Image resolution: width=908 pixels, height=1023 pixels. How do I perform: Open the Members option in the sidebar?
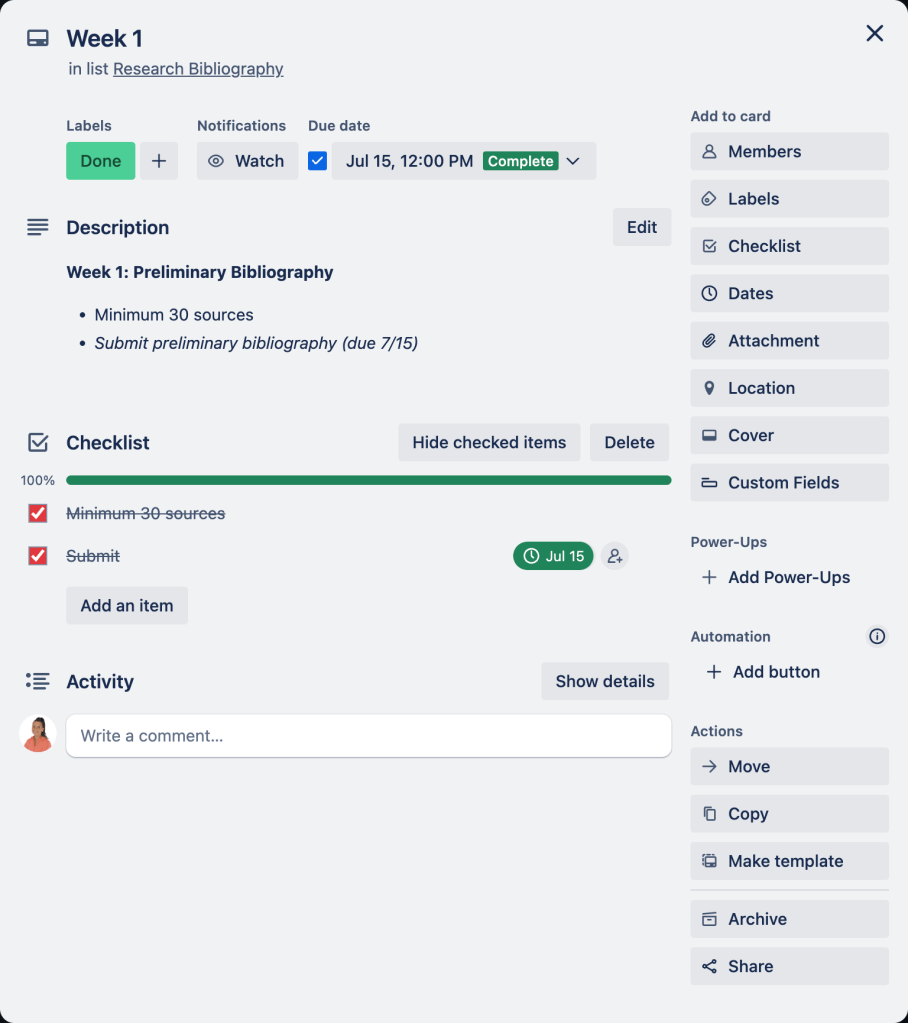789,152
